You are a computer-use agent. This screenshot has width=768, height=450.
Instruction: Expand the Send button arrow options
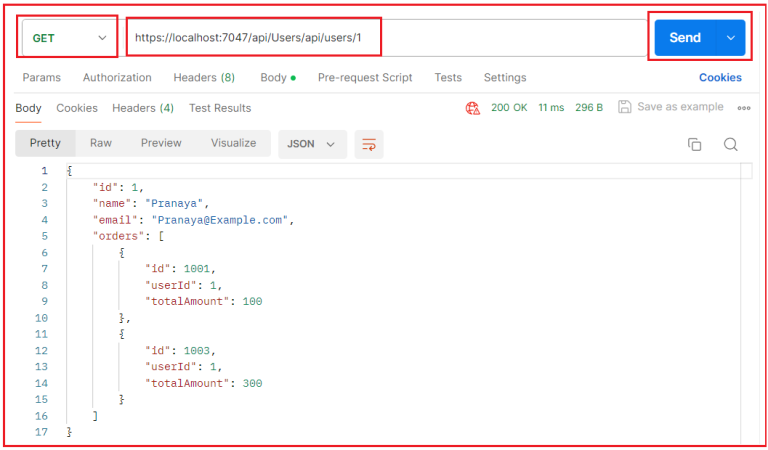pos(730,38)
